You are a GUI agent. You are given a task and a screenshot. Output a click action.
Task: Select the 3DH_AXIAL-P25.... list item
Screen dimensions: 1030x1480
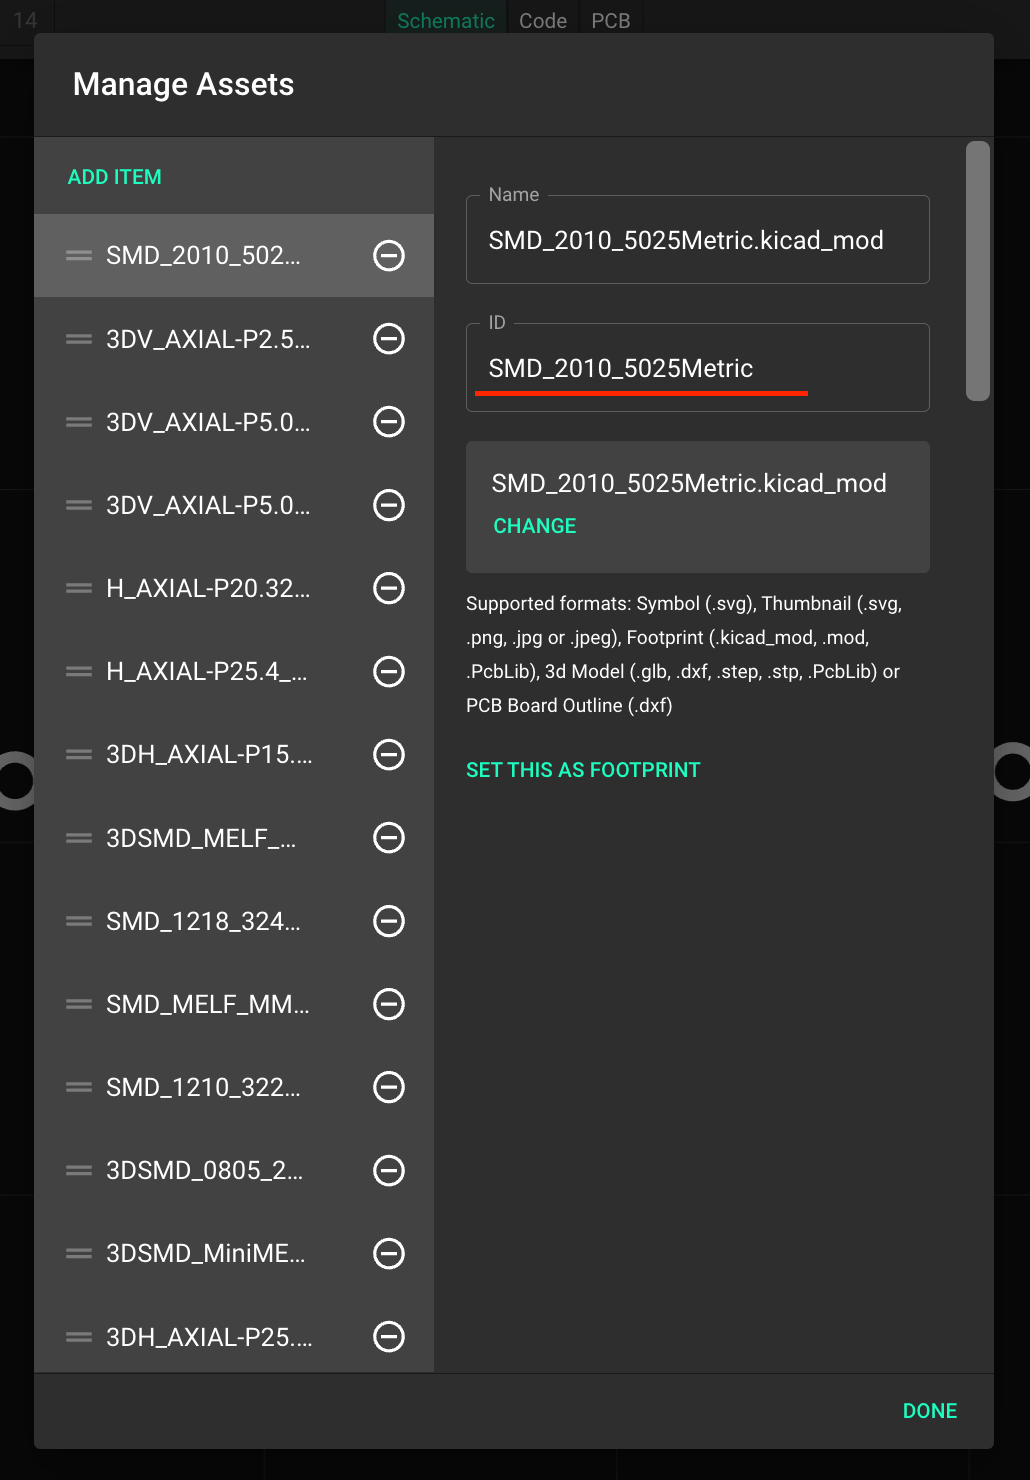point(234,1336)
